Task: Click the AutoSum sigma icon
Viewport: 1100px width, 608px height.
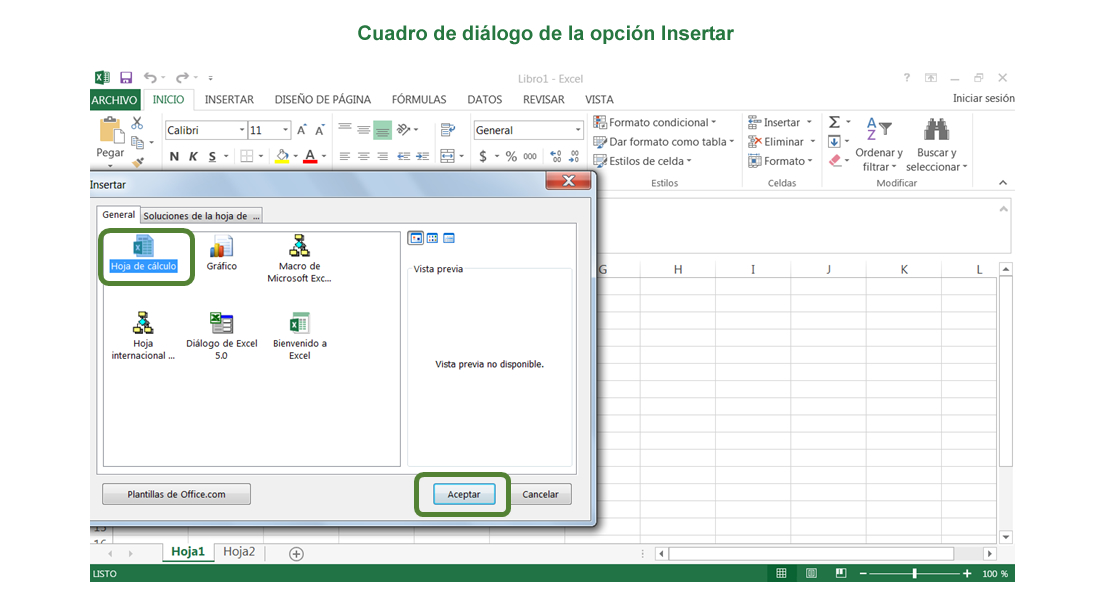Action: tap(834, 122)
